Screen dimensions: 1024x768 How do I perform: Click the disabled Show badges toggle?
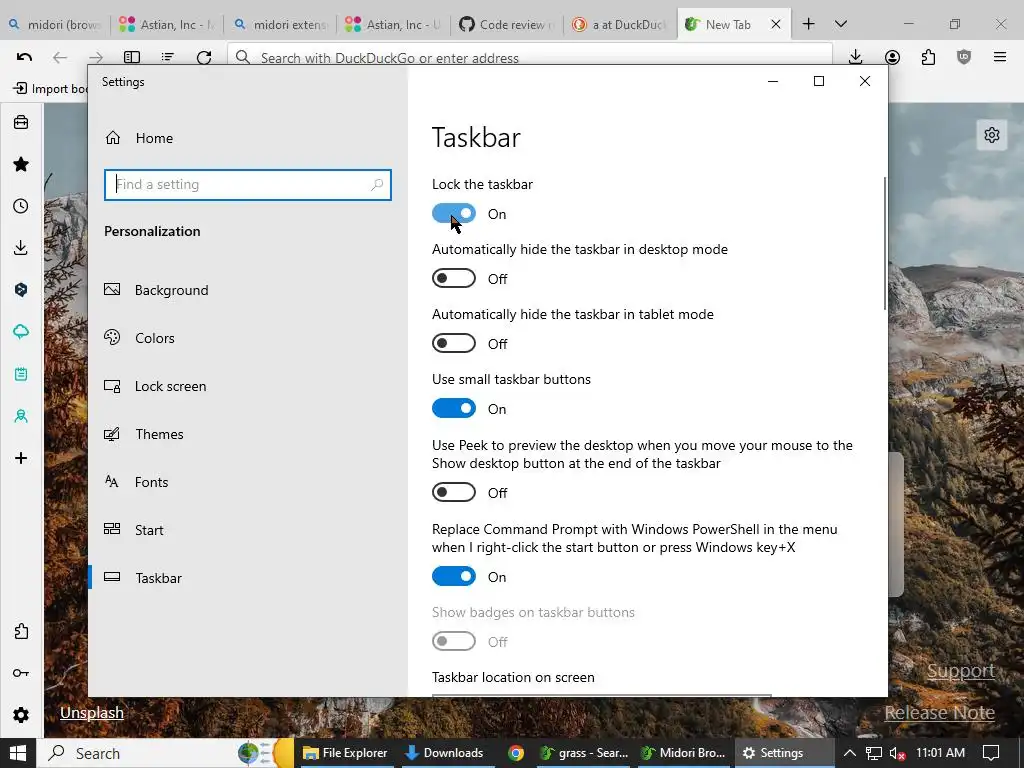pyautogui.click(x=454, y=641)
